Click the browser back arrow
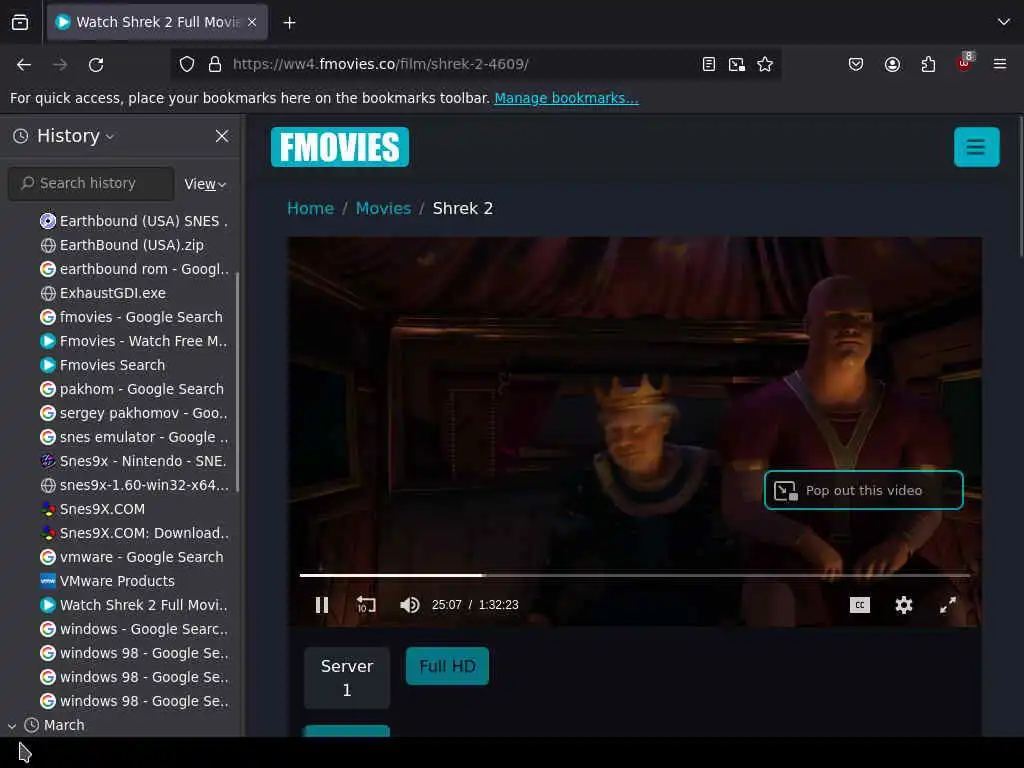 click(x=24, y=64)
